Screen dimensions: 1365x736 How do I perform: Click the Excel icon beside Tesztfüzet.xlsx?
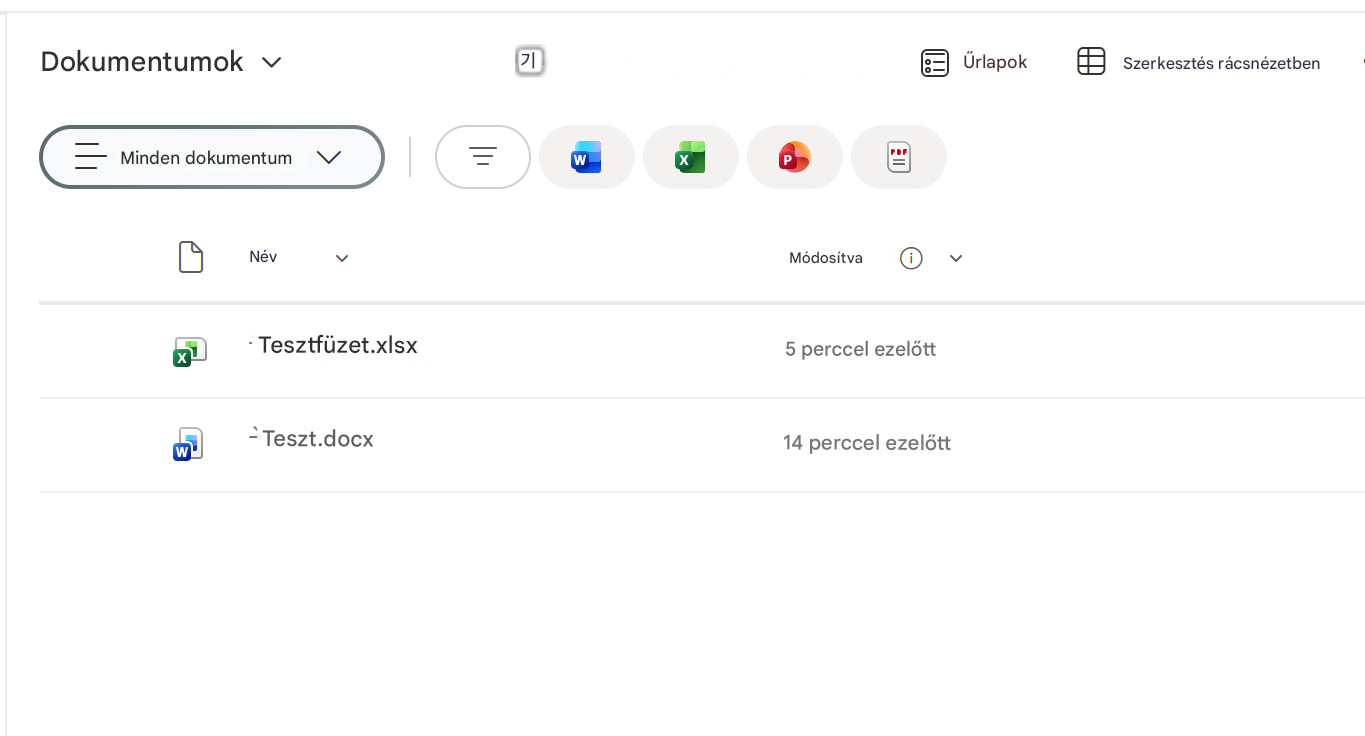coord(189,351)
